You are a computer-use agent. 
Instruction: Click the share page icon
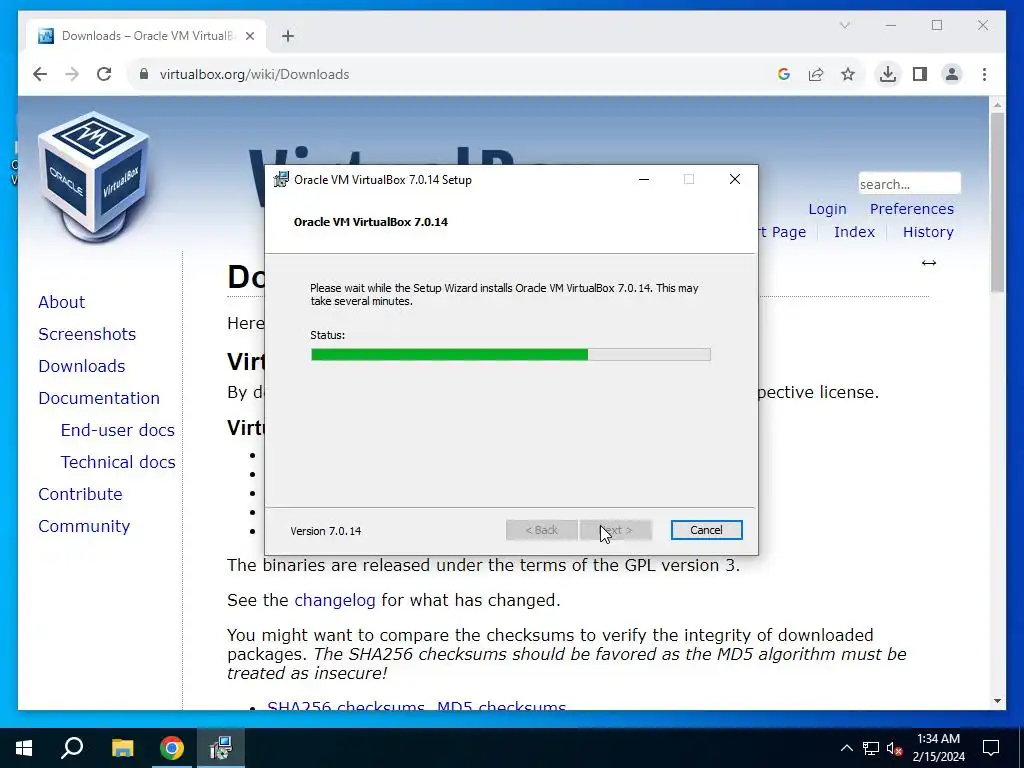click(816, 74)
